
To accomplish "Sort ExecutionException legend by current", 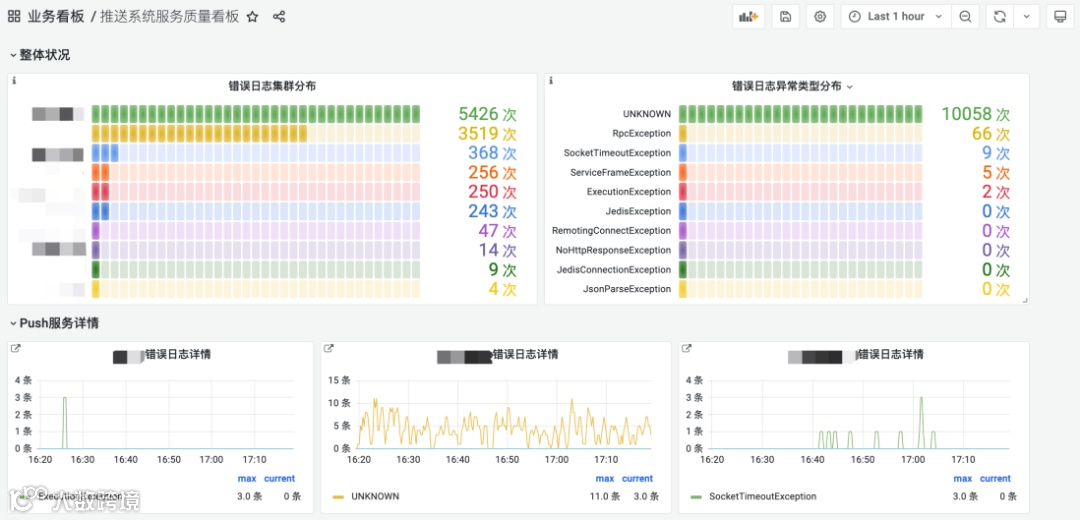I will (279, 478).
